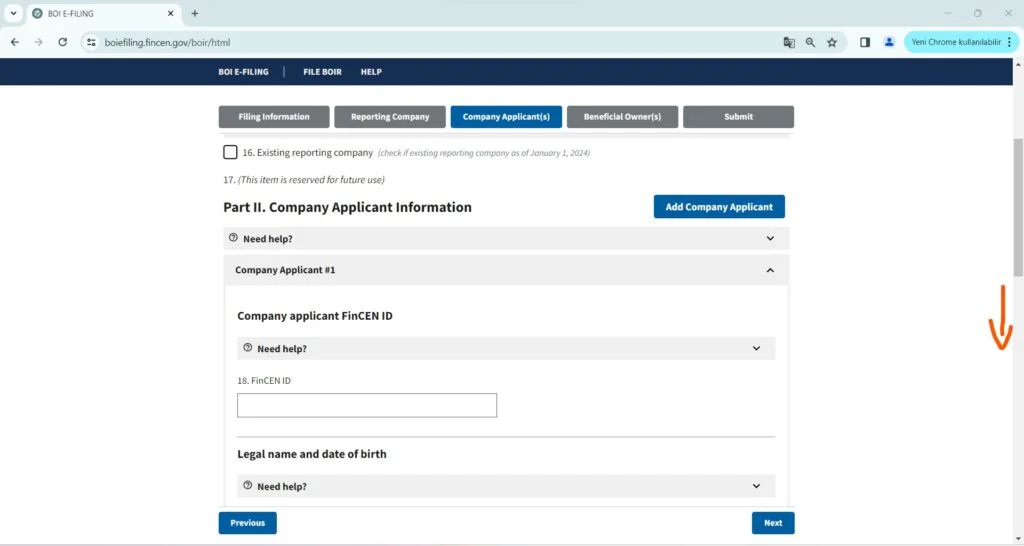
Task: Collapse the Company Applicant #1 section
Action: [769, 270]
